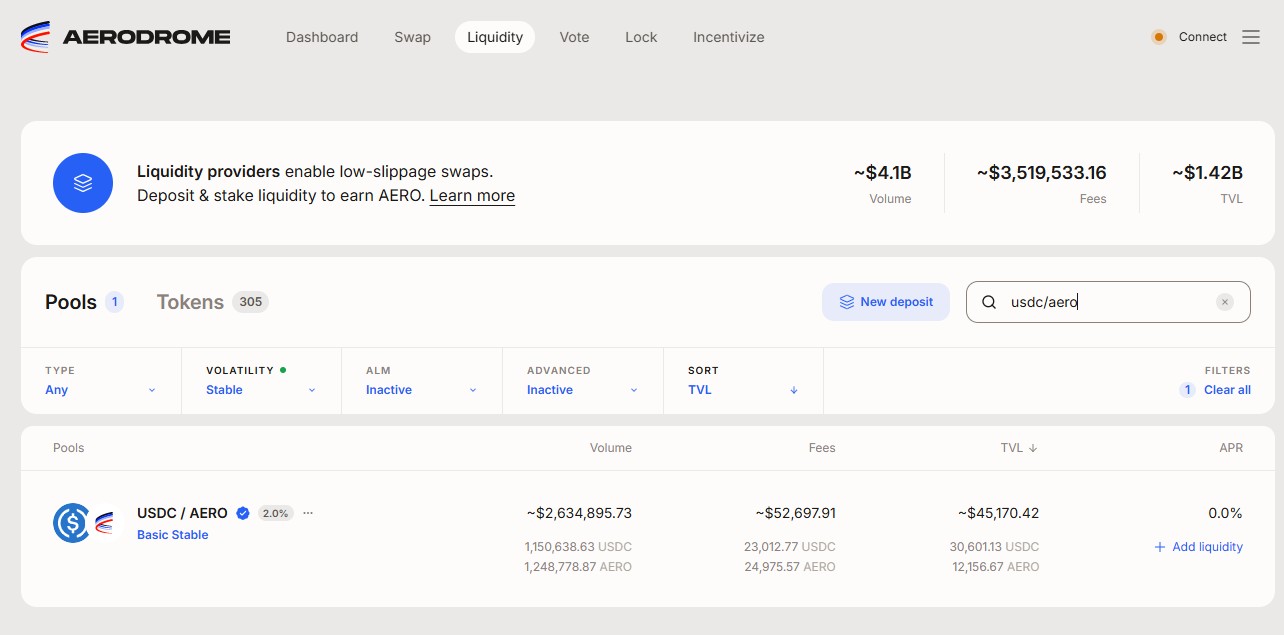The width and height of the screenshot is (1284, 635).
Task: Click the 1,150,638.63 USDC volume amount
Action: click(x=578, y=547)
